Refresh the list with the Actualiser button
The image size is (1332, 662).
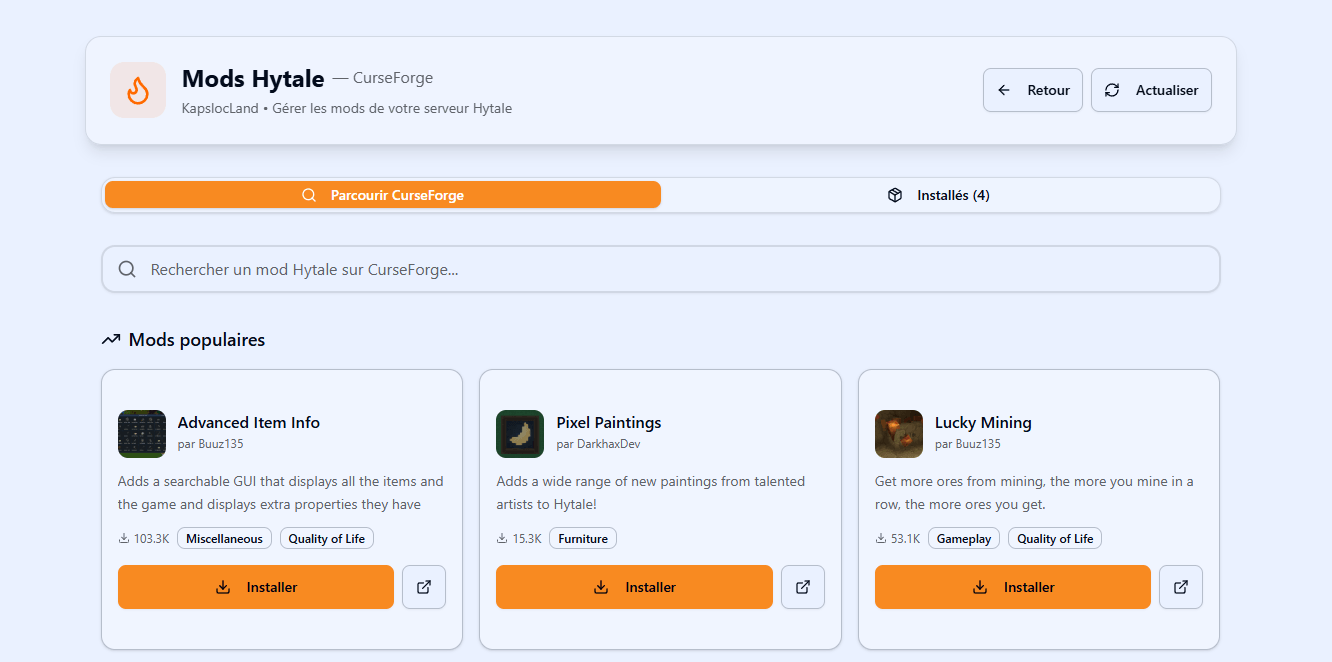1151,90
